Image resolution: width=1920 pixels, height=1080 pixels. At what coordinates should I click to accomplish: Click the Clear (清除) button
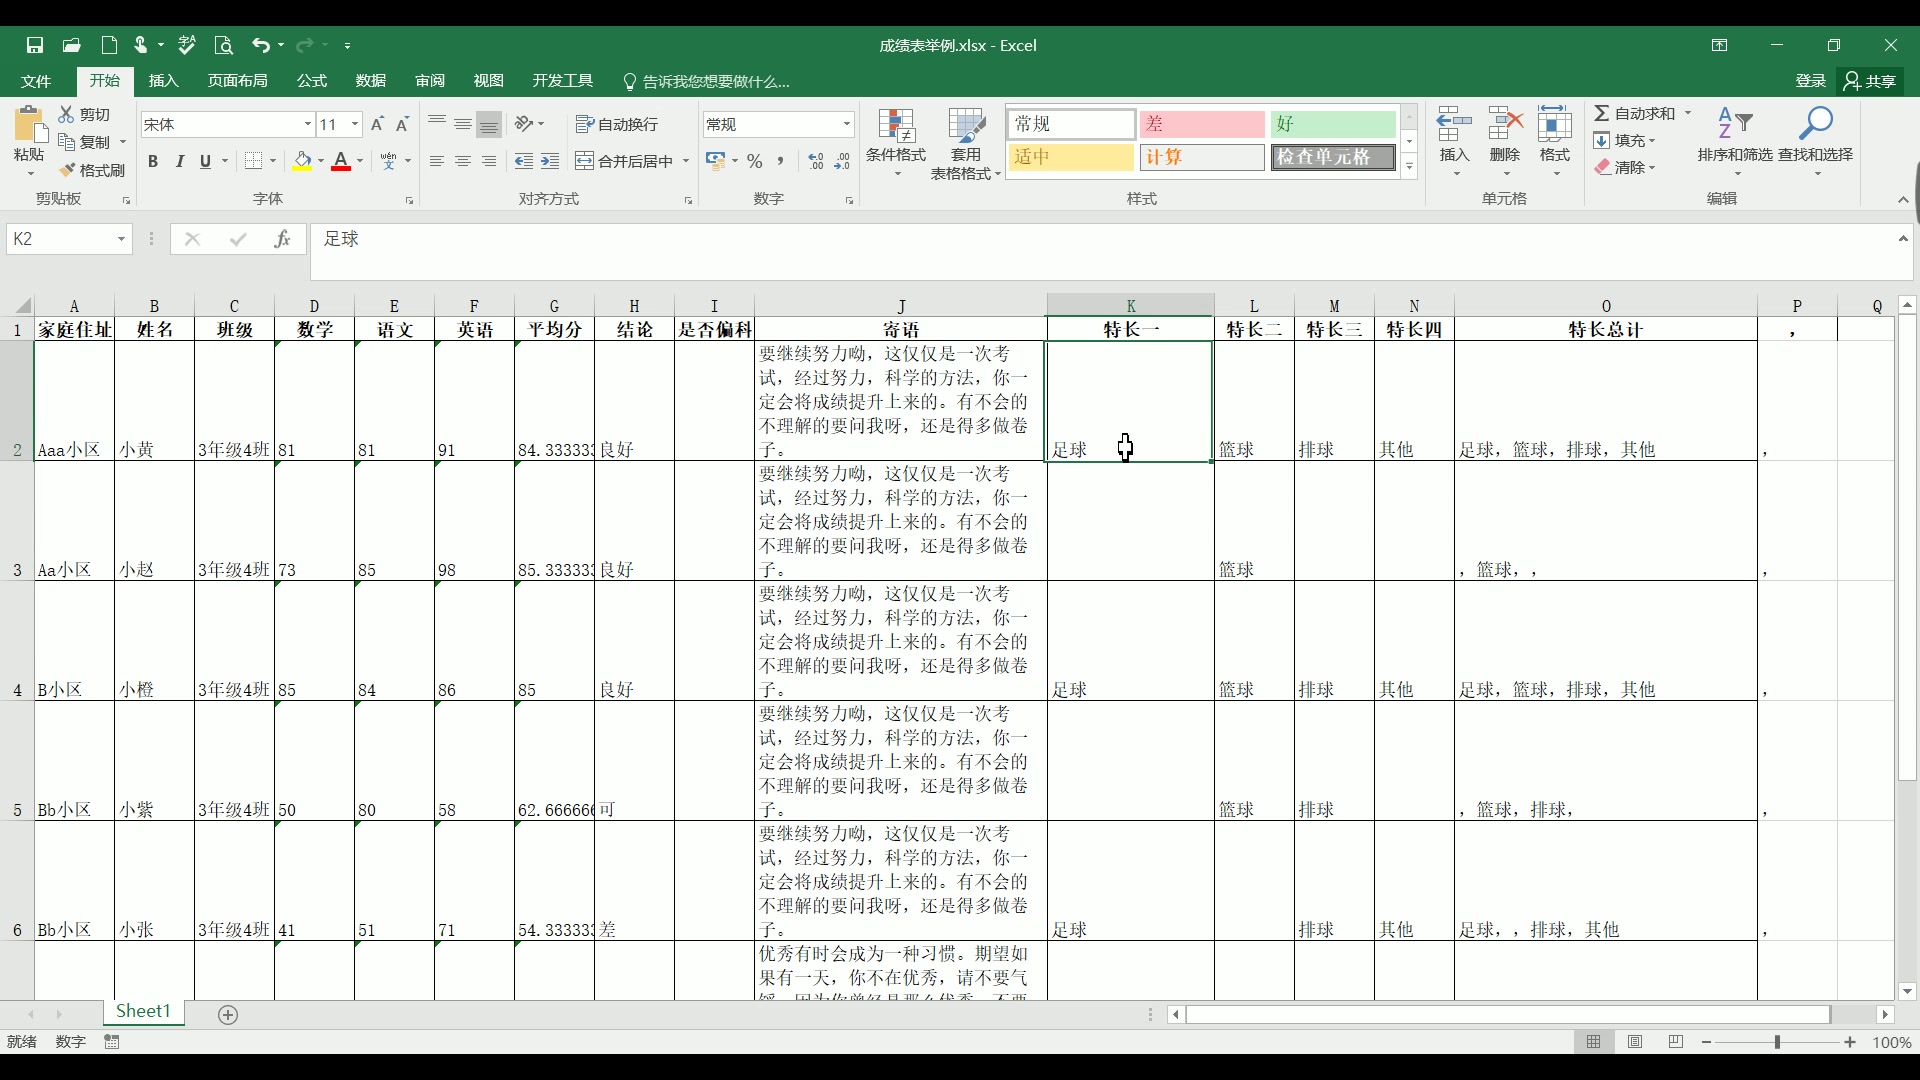coord(1625,167)
